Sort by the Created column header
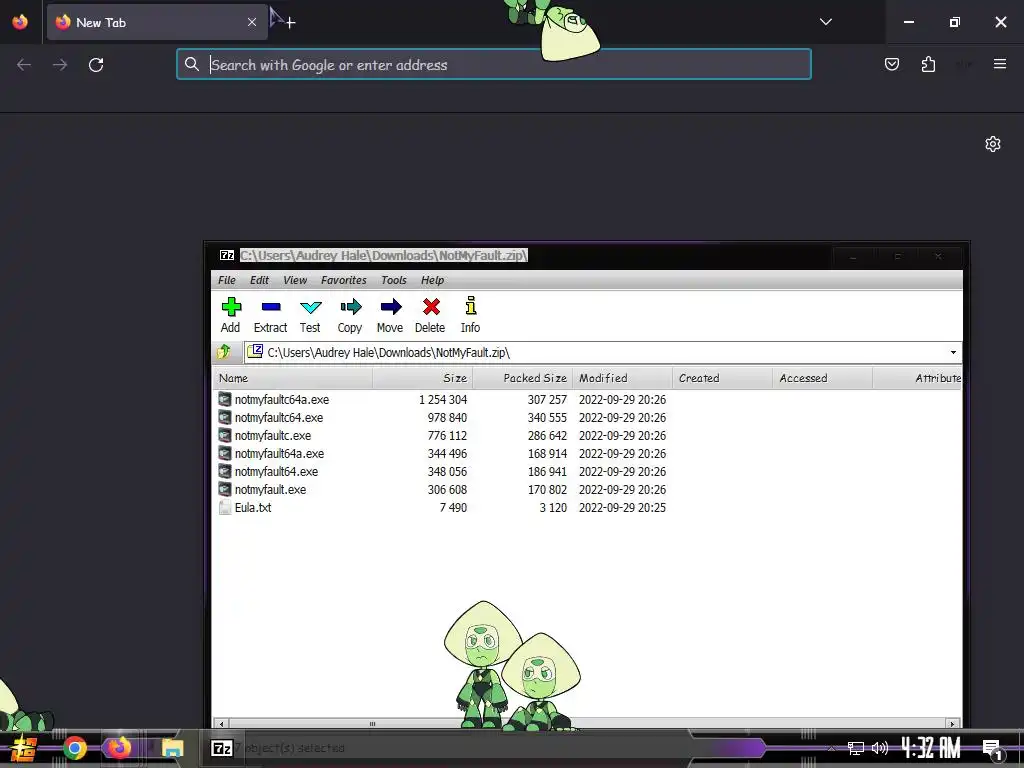Image resolution: width=1024 pixels, height=768 pixels. pos(722,378)
